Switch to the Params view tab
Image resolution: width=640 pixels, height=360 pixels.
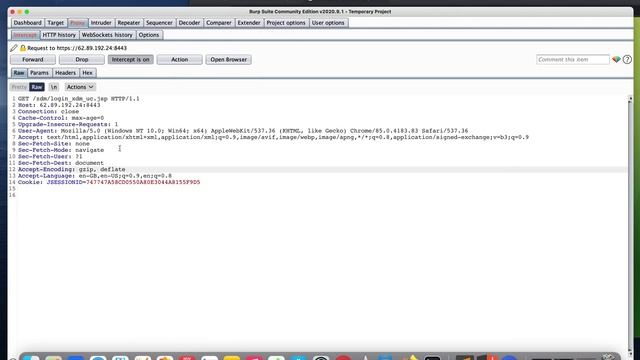coord(39,73)
